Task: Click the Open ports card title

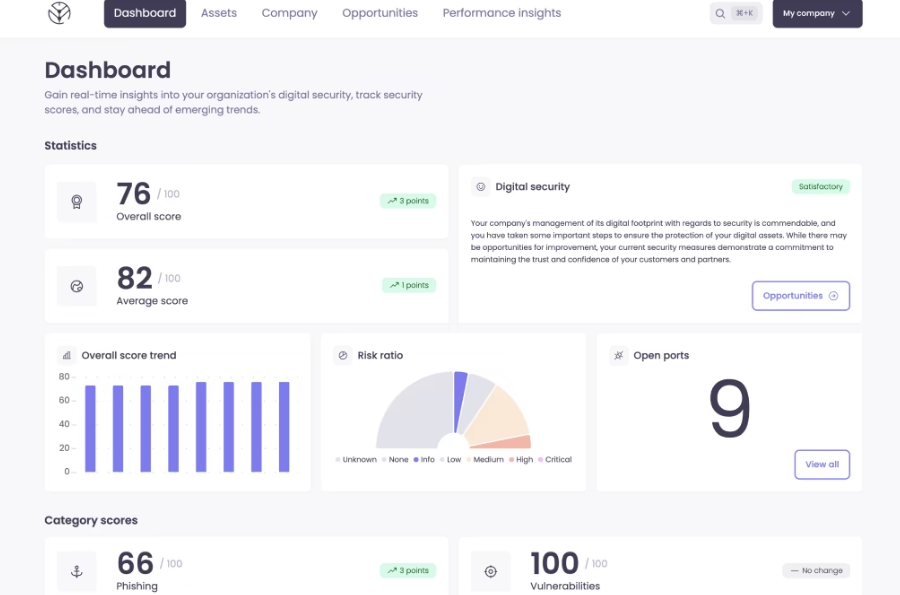Action: [661, 355]
